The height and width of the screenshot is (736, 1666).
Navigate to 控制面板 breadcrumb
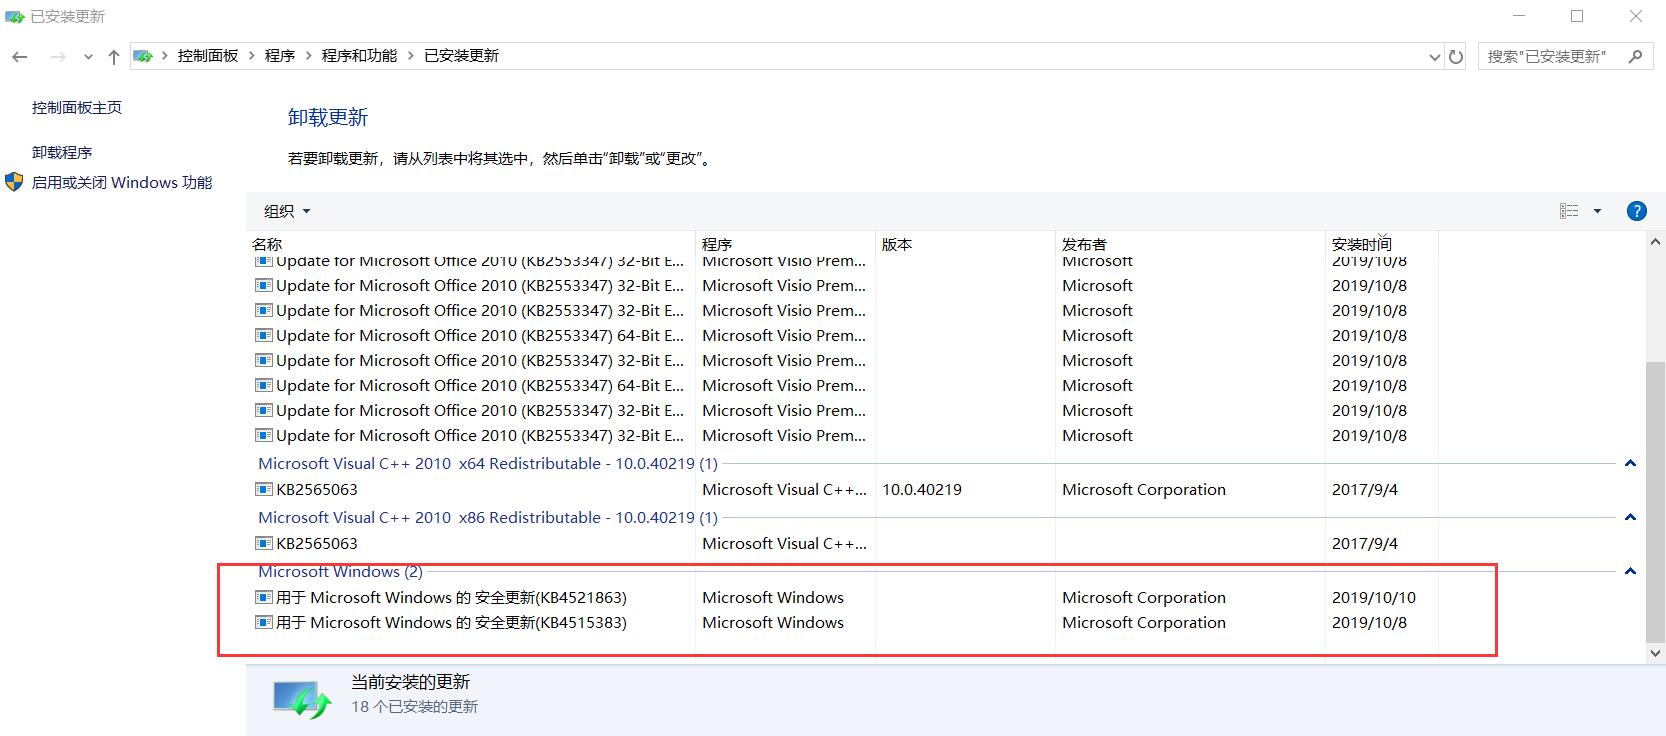tap(208, 56)
